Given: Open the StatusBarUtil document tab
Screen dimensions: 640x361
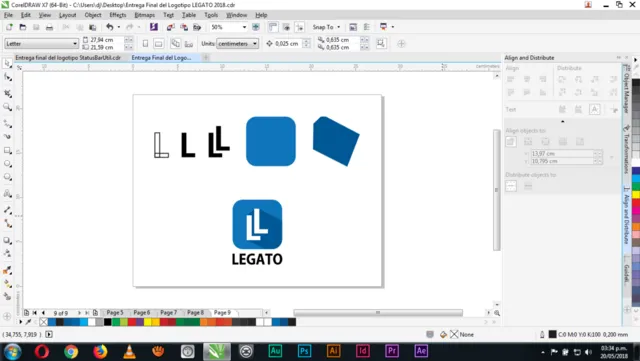Looking at the screenshot, I should tap(68, 58).
